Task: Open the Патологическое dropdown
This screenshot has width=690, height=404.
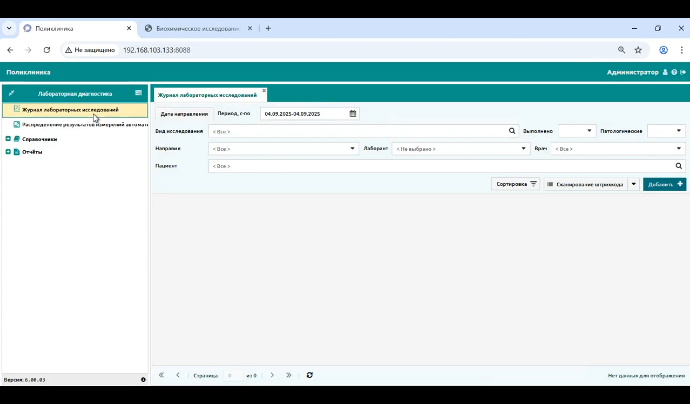Action: (666, 131)
